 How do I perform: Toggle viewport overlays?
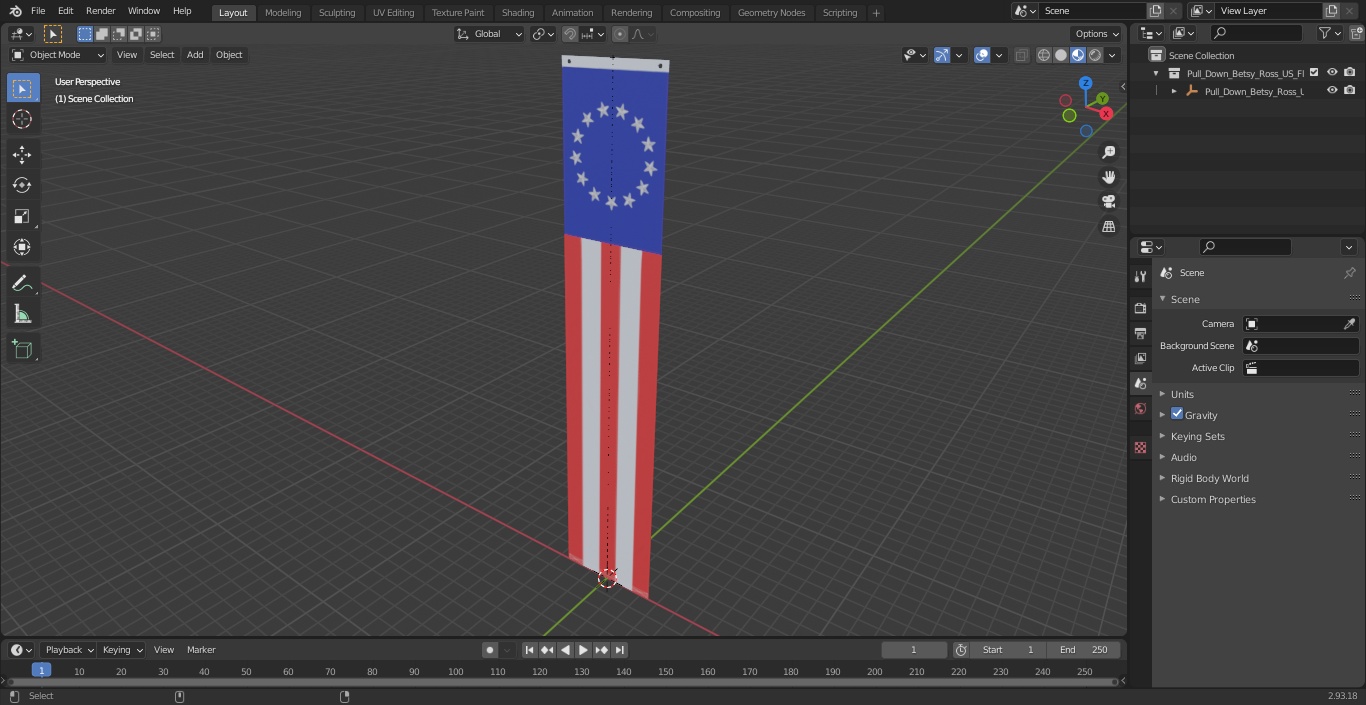pos(982,55)
